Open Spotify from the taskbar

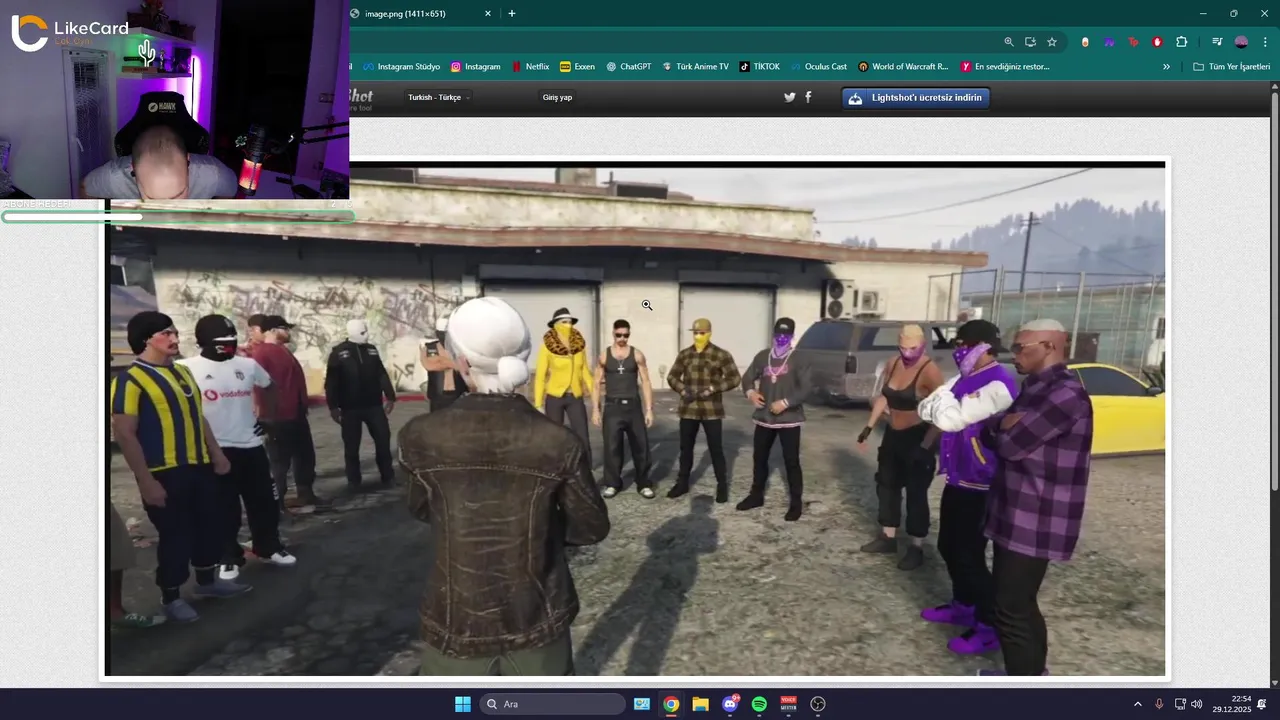759,704
